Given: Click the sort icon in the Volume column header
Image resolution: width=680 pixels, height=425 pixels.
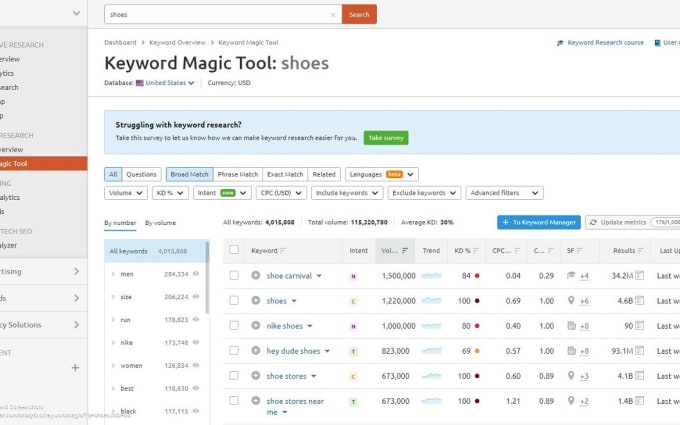Looking at the screenshot, I should coord(405,251).
